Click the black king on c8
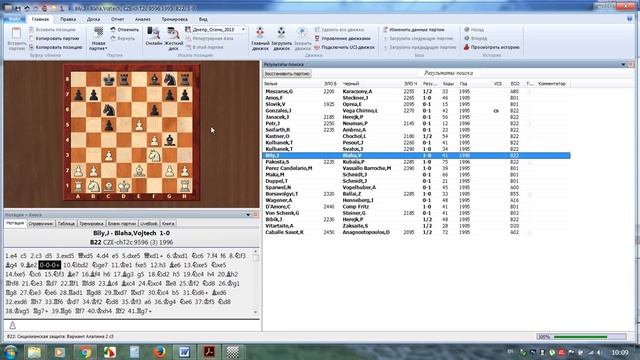Image resolution: width=640 pixels, height=360 pixels. coord(109,79)
